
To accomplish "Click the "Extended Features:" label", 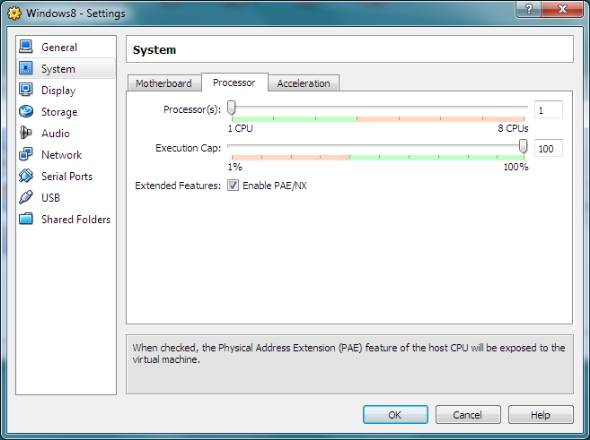I will [x=178, y=186].
